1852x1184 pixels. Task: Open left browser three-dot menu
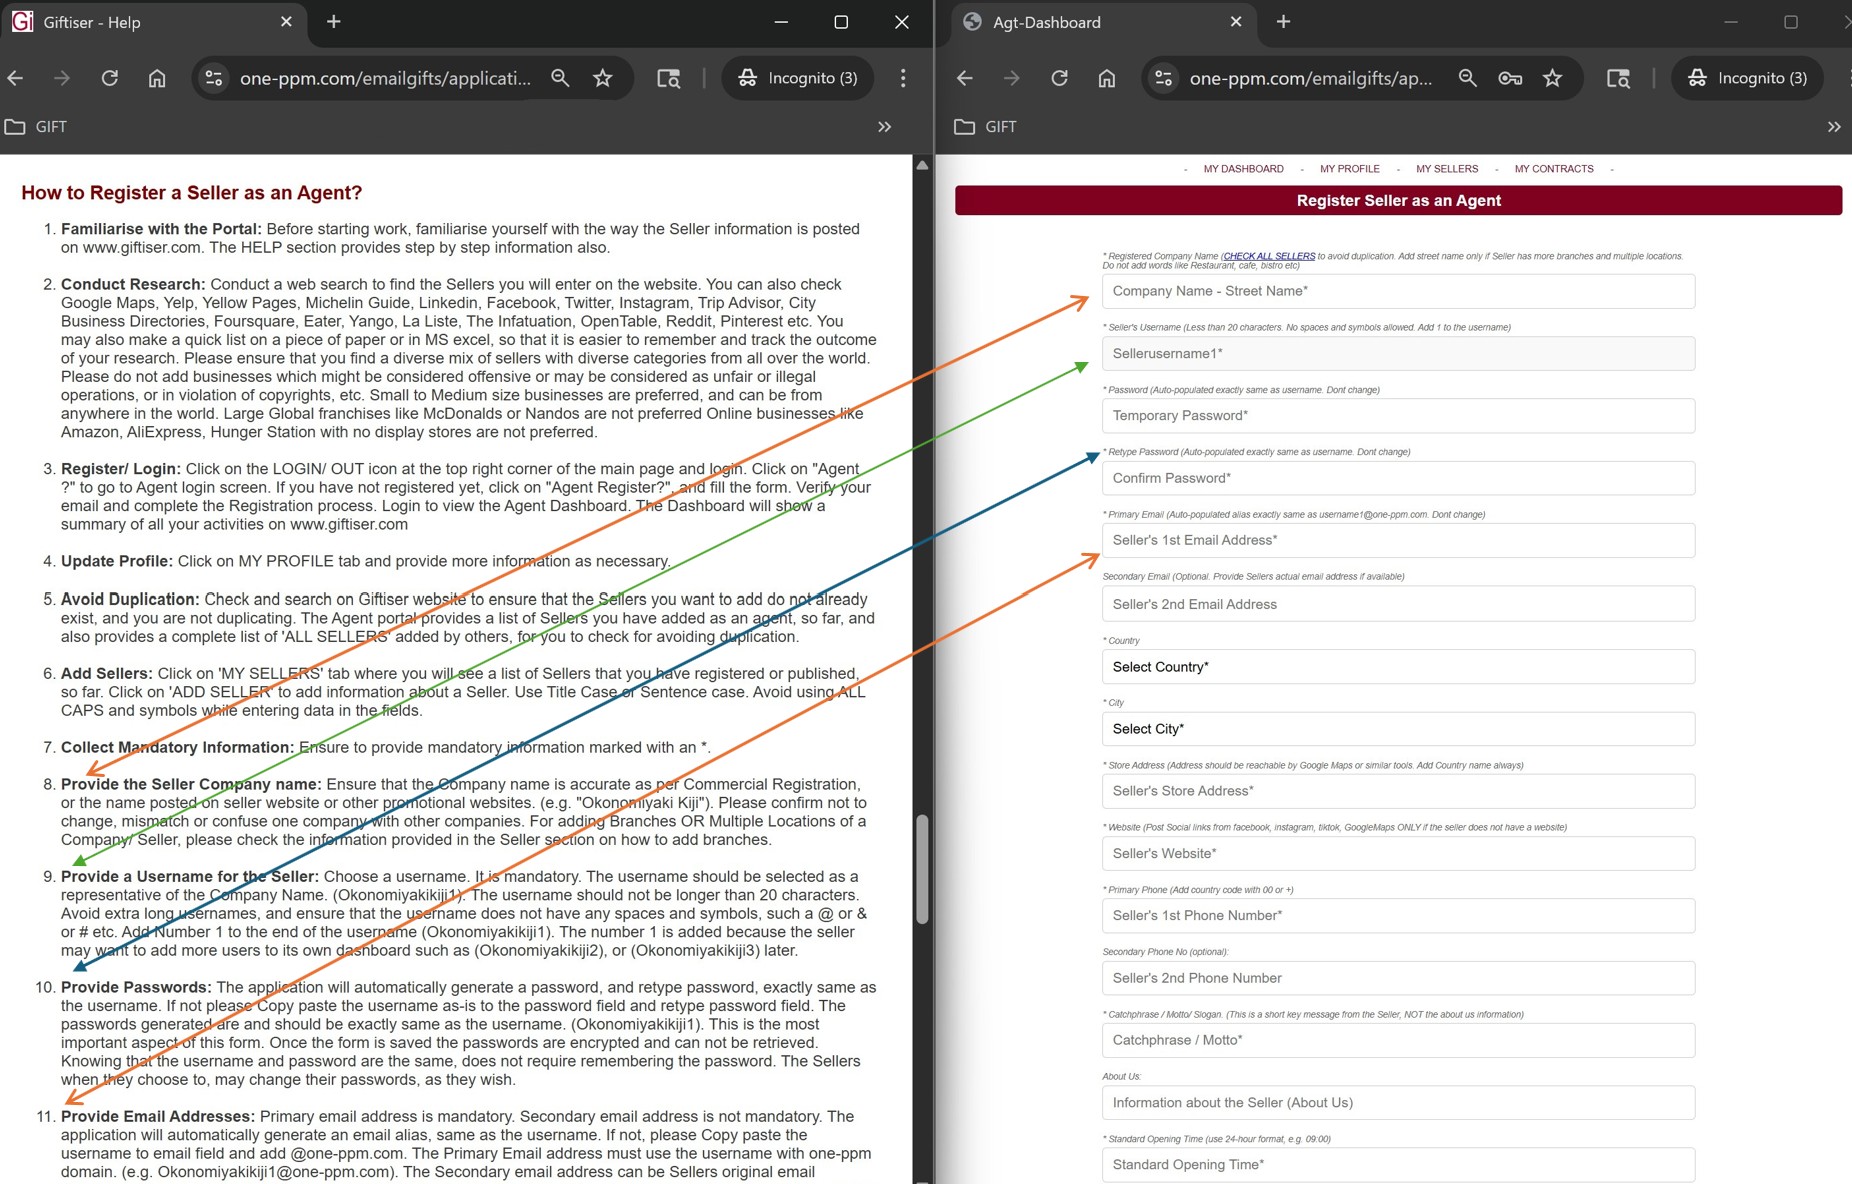903,78
